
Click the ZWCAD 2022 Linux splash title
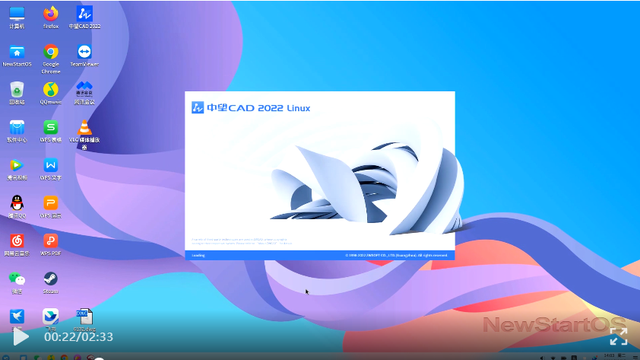point(259,108)
